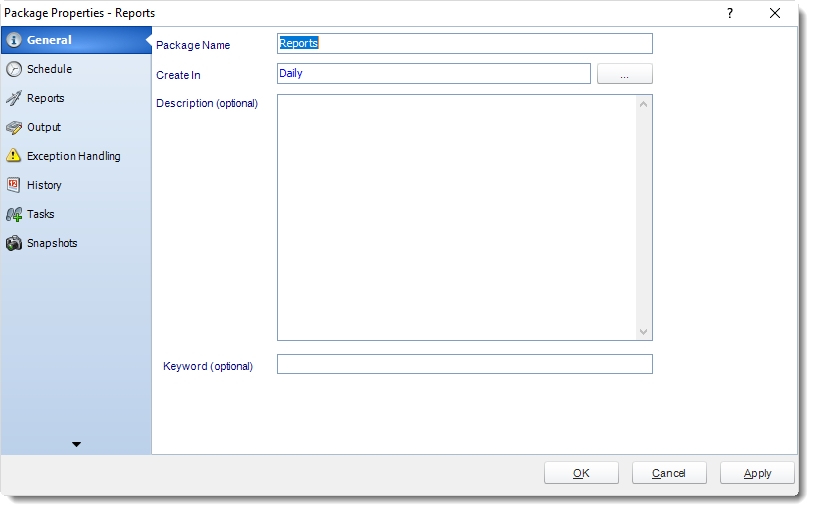This screenshot has width=814, height=511.
Task: Click the Cancel button
Action: pyautogui.click(x=669, y=473)
